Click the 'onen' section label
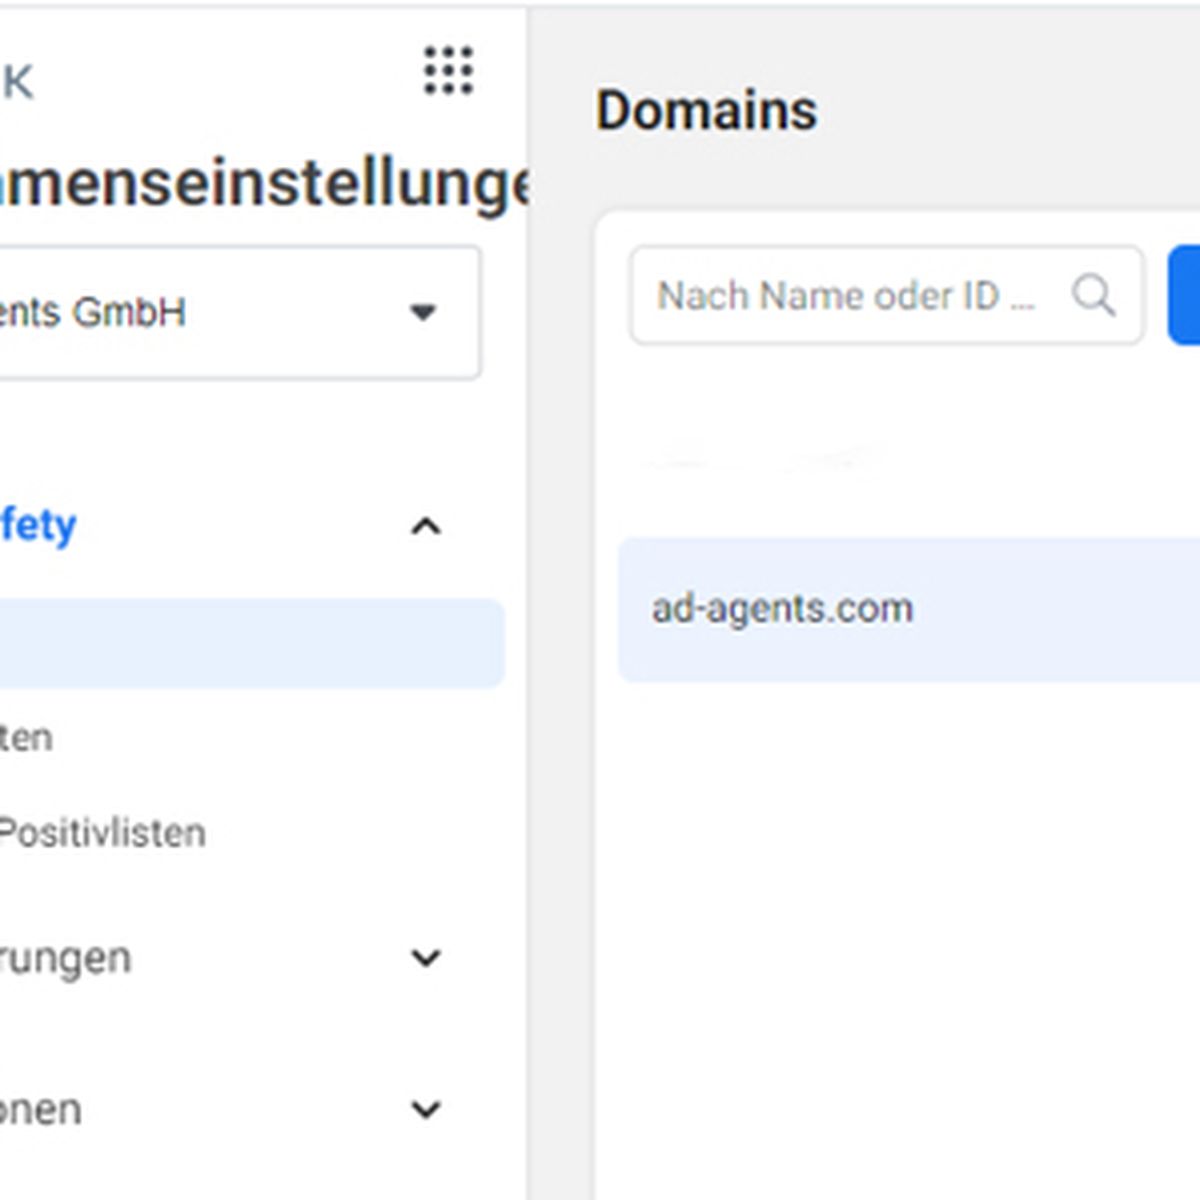Viewport: 1200px width, 1200px height. click(x=40, y=1110)
